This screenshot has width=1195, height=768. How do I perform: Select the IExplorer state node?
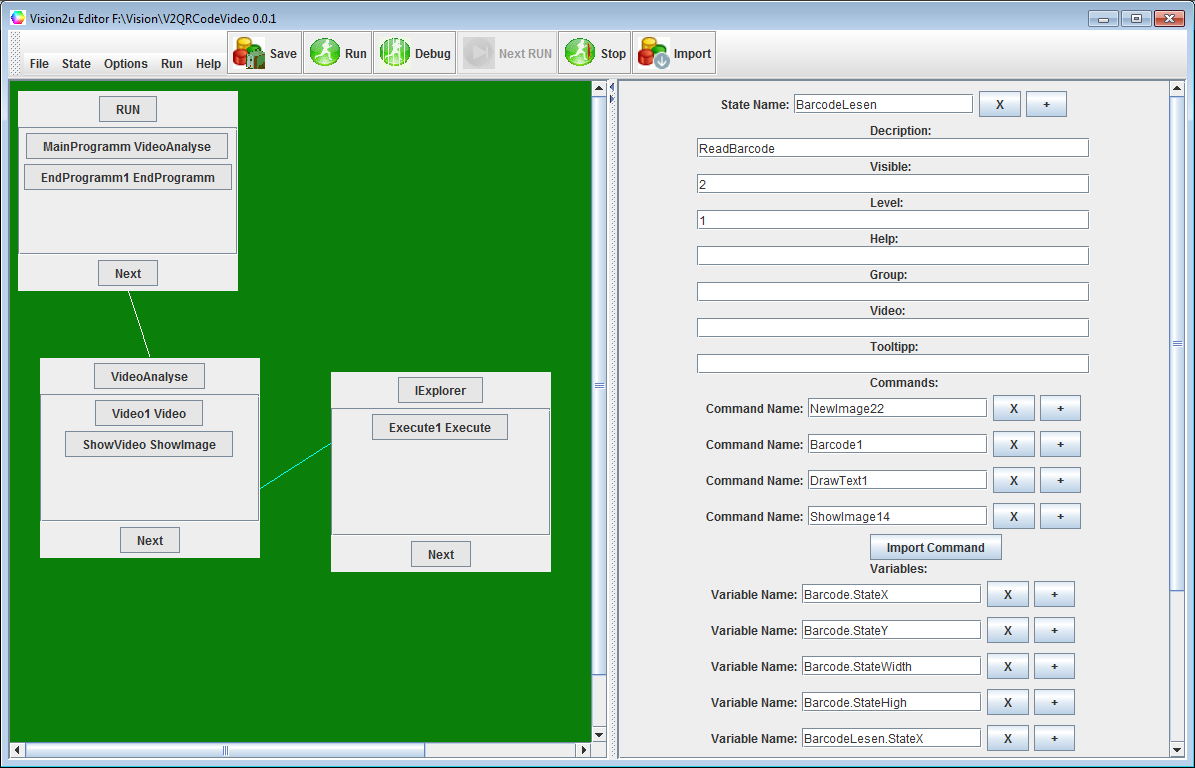click(x=440, y=390)
